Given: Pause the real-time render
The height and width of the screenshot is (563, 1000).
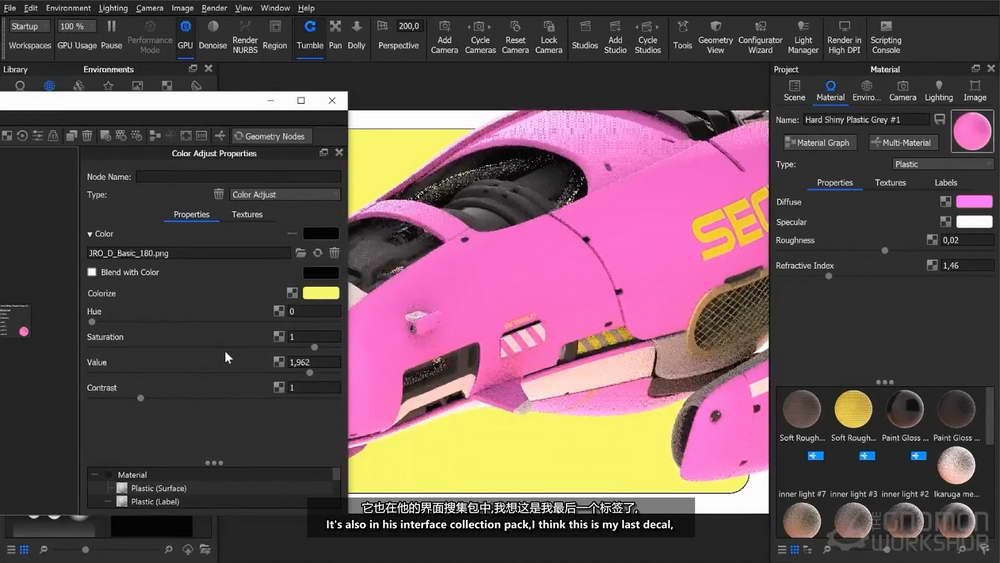Looking at the screenshot, I should point(111,35).
